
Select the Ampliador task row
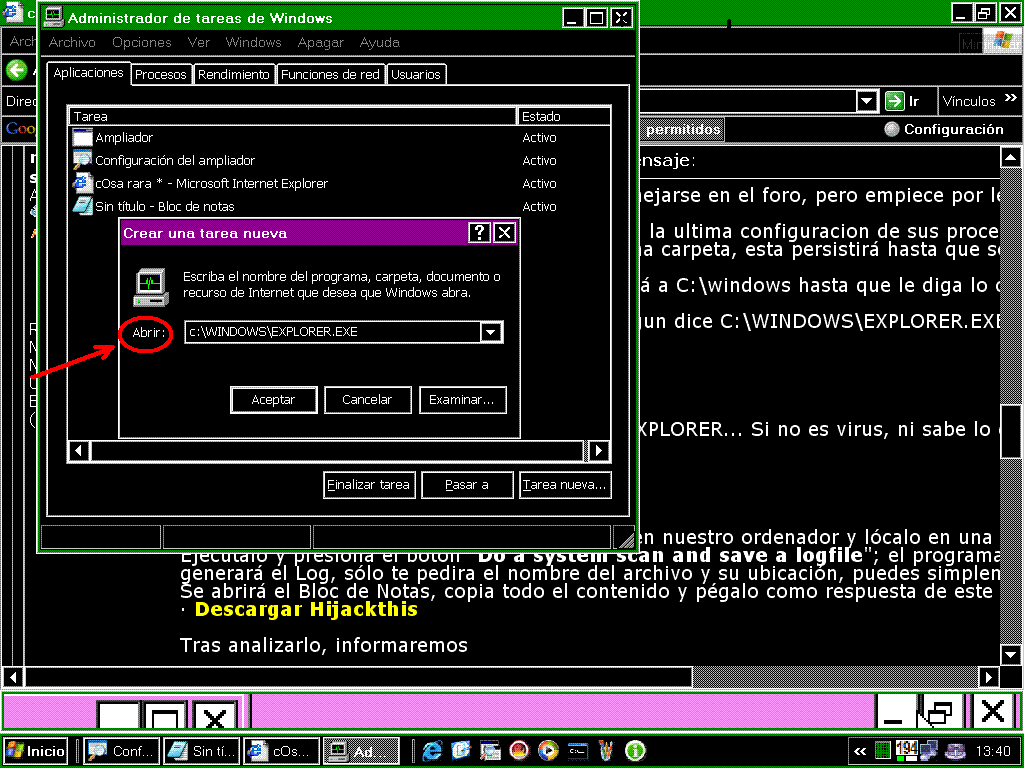(x=340, y=138)
